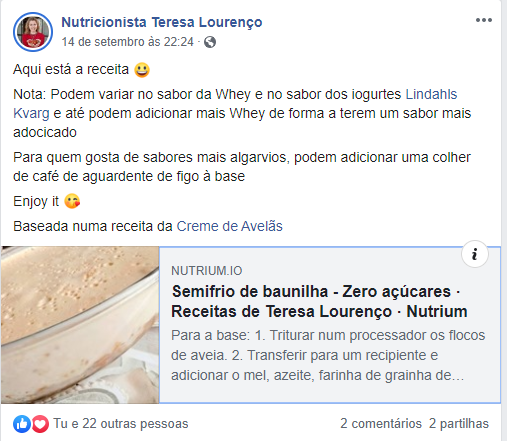
Task: Click the semifrio dessert preview image
Action: 80,325
